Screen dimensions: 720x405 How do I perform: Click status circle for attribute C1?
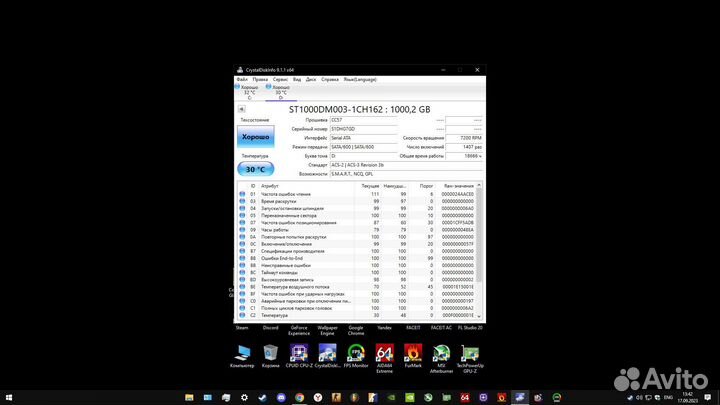pos(242,308)
